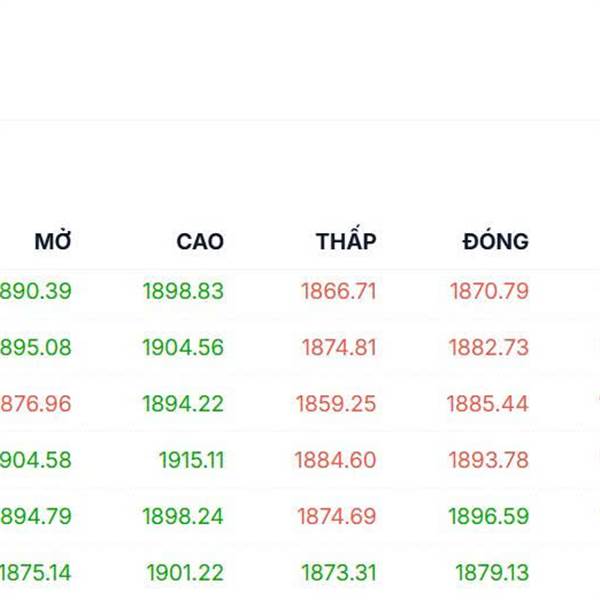The width and height of the screenshot is (600, 600).
Task: Click the high value 1898.83
Action: tap(183, 292)
